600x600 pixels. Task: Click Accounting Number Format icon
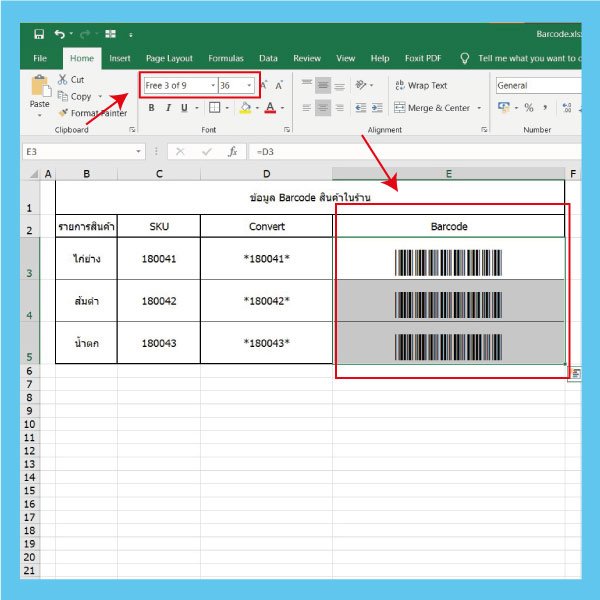tap(504, 108)
